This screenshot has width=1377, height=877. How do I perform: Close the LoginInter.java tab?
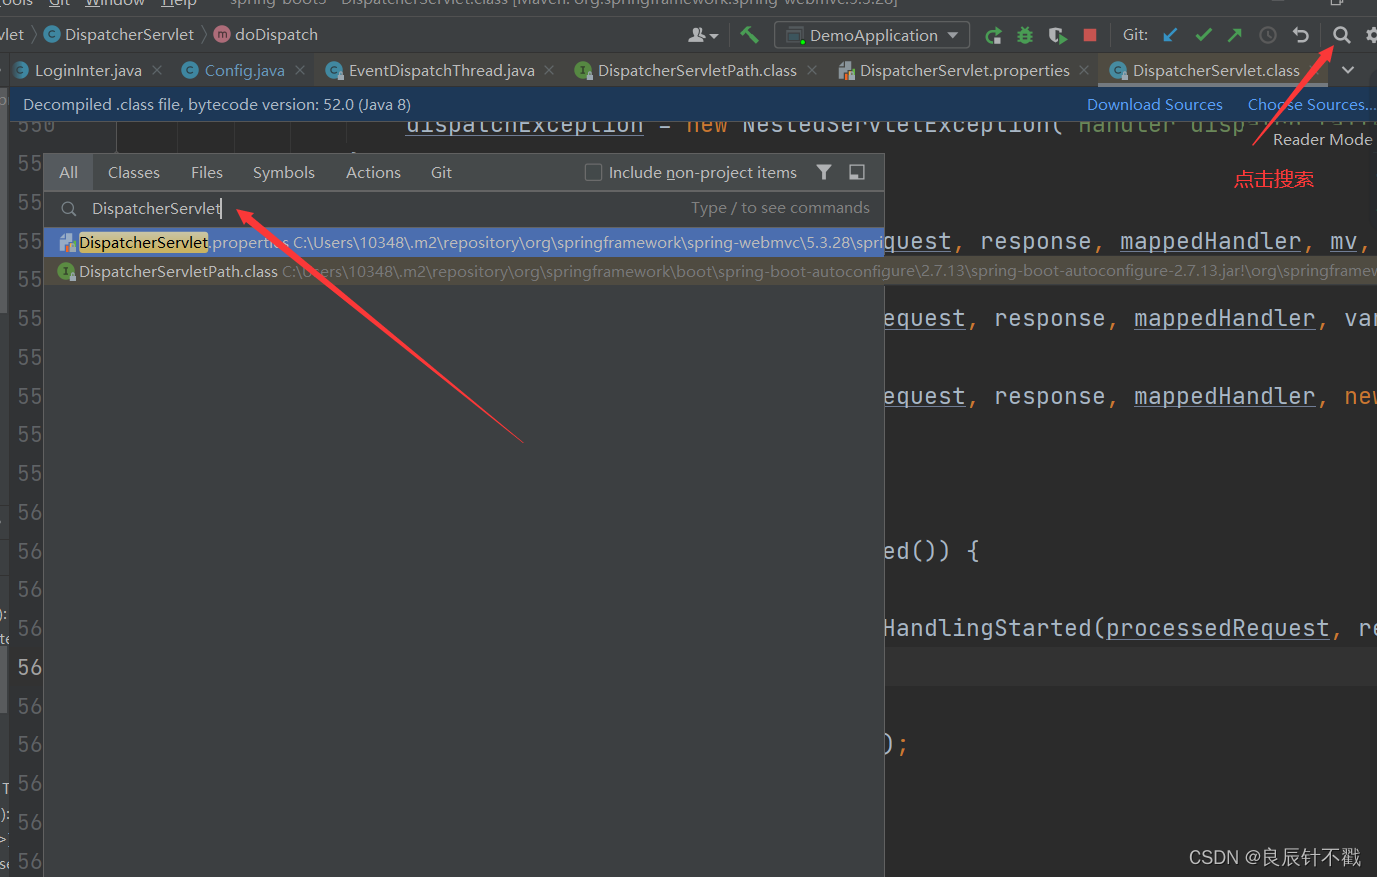click(157, 71)
